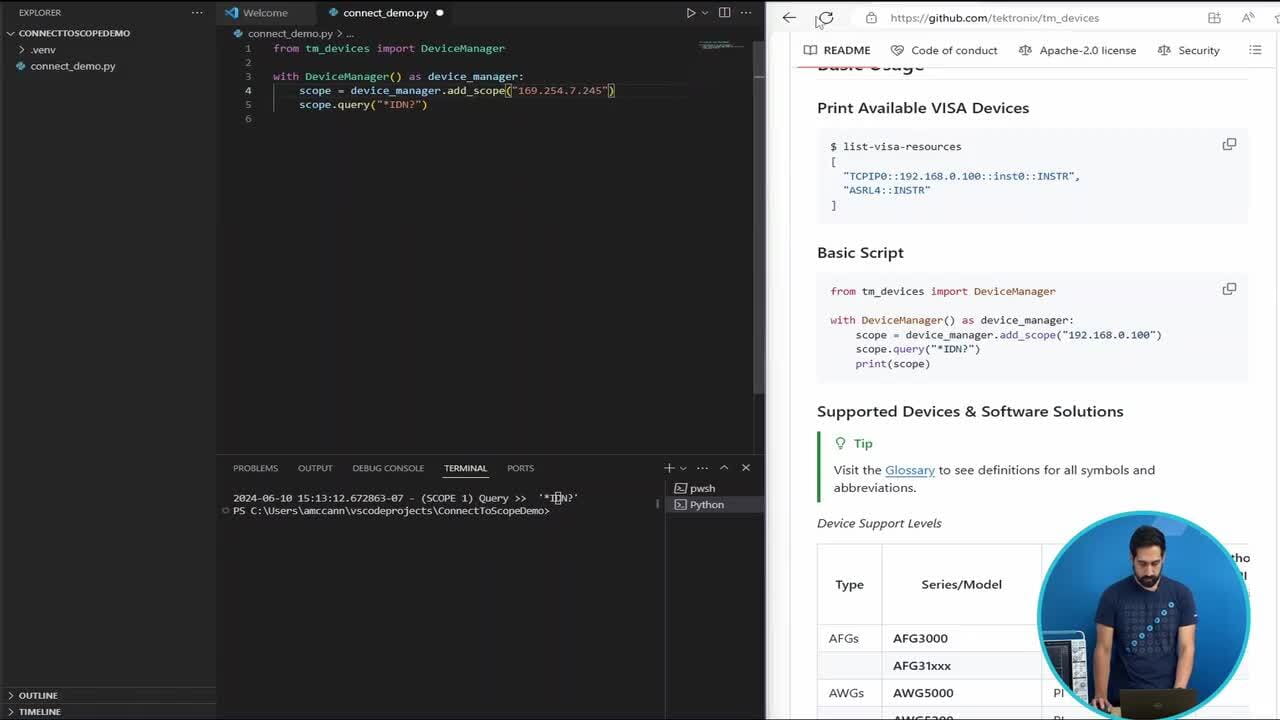Open Explorer more actions ellipsis

(197, 13)
